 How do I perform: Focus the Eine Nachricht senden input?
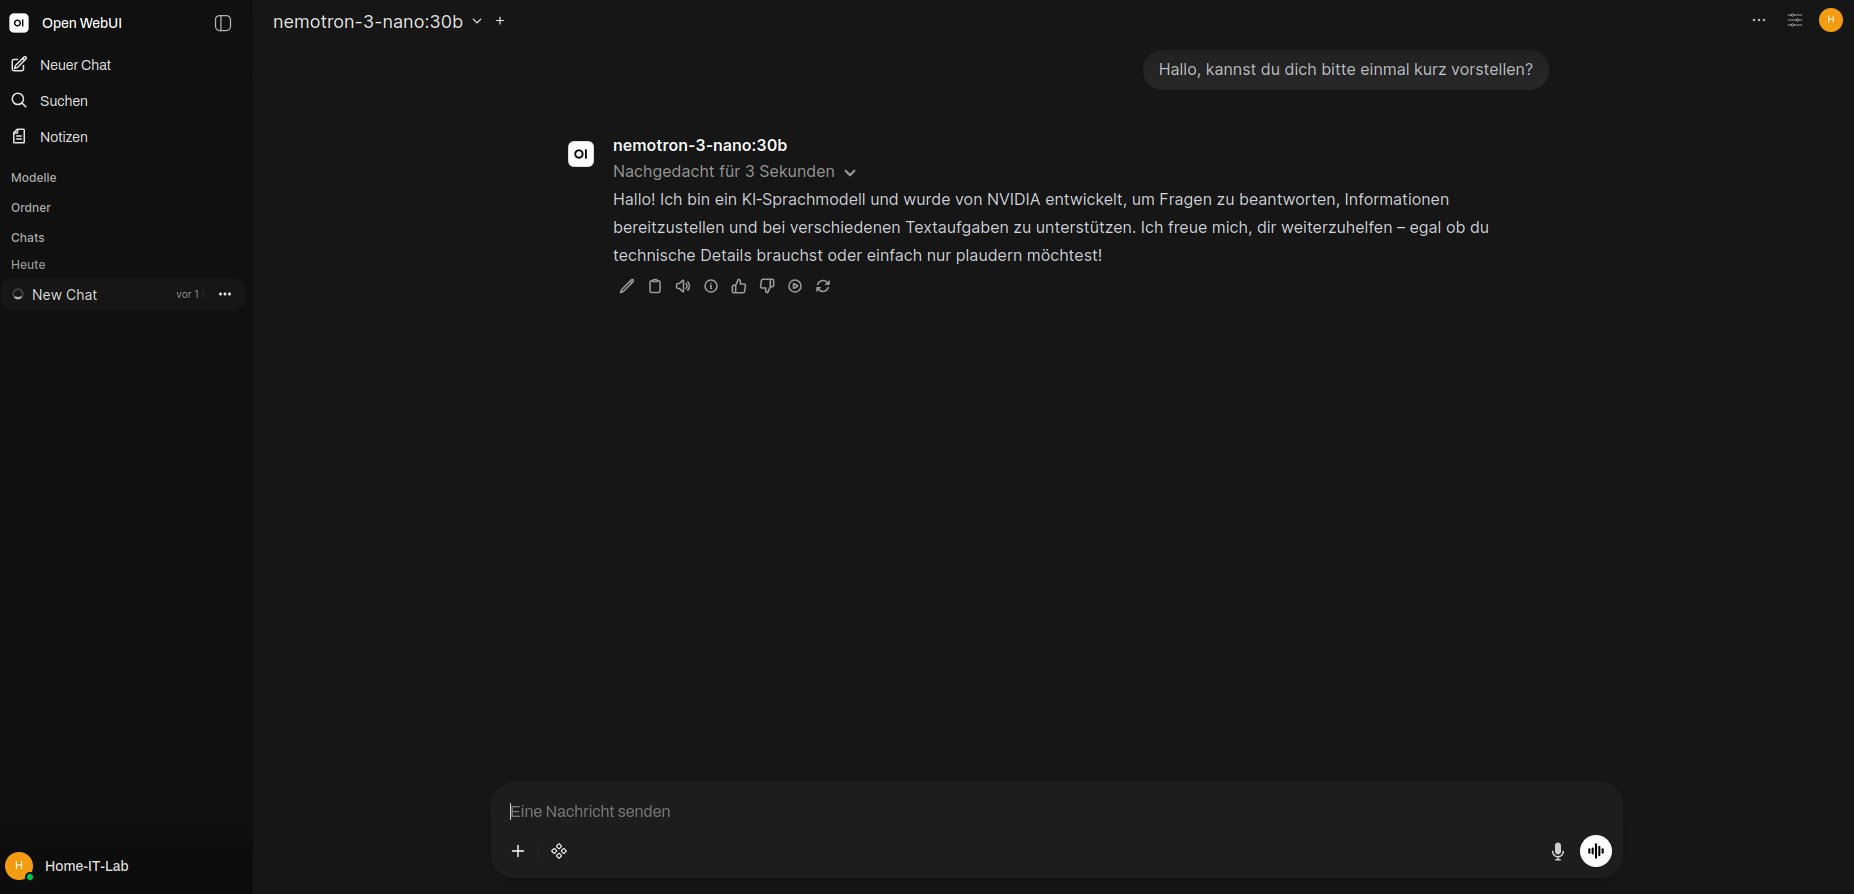1056,812
